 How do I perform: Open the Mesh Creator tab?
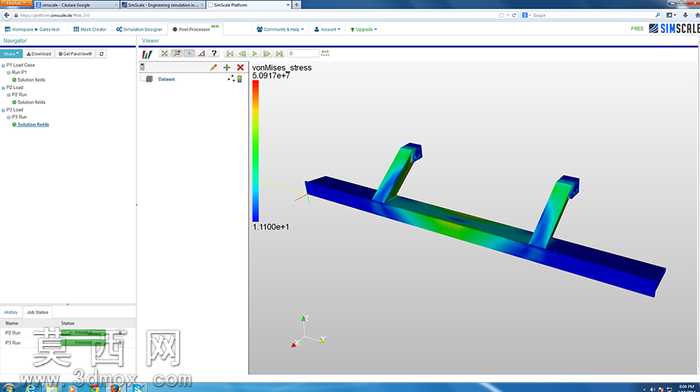click(90, 29)
